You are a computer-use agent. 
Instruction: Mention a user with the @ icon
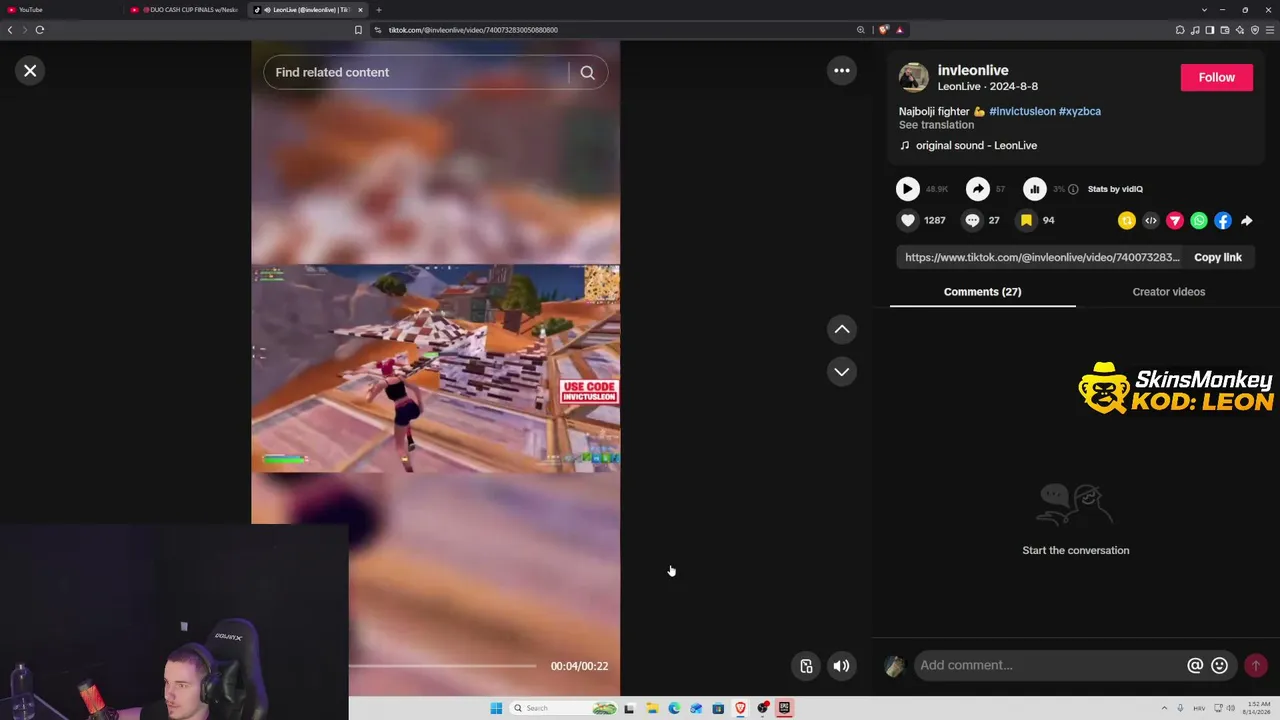point(1195,665)
